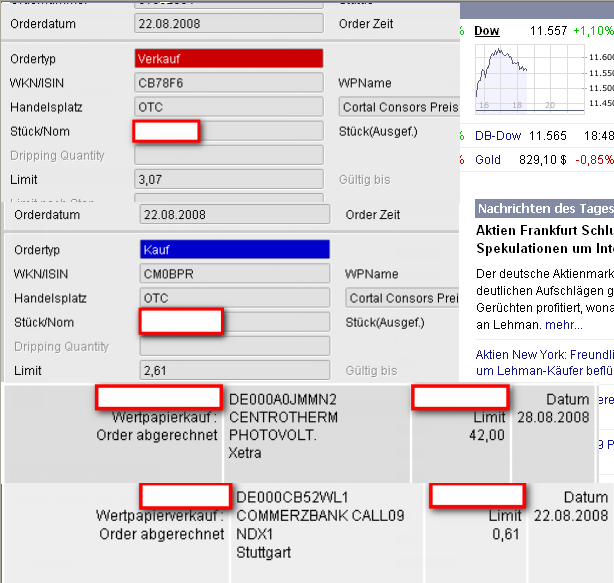The height and width of the screenshot is (583, 614).
Task: Click the Dow value 11.557
Action: coord(548,31)
